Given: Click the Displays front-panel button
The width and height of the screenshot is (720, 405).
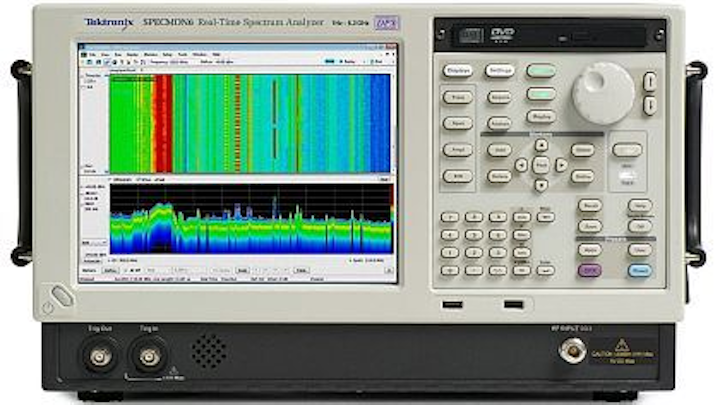Looking at the screenshot, I should coord(458,71).
